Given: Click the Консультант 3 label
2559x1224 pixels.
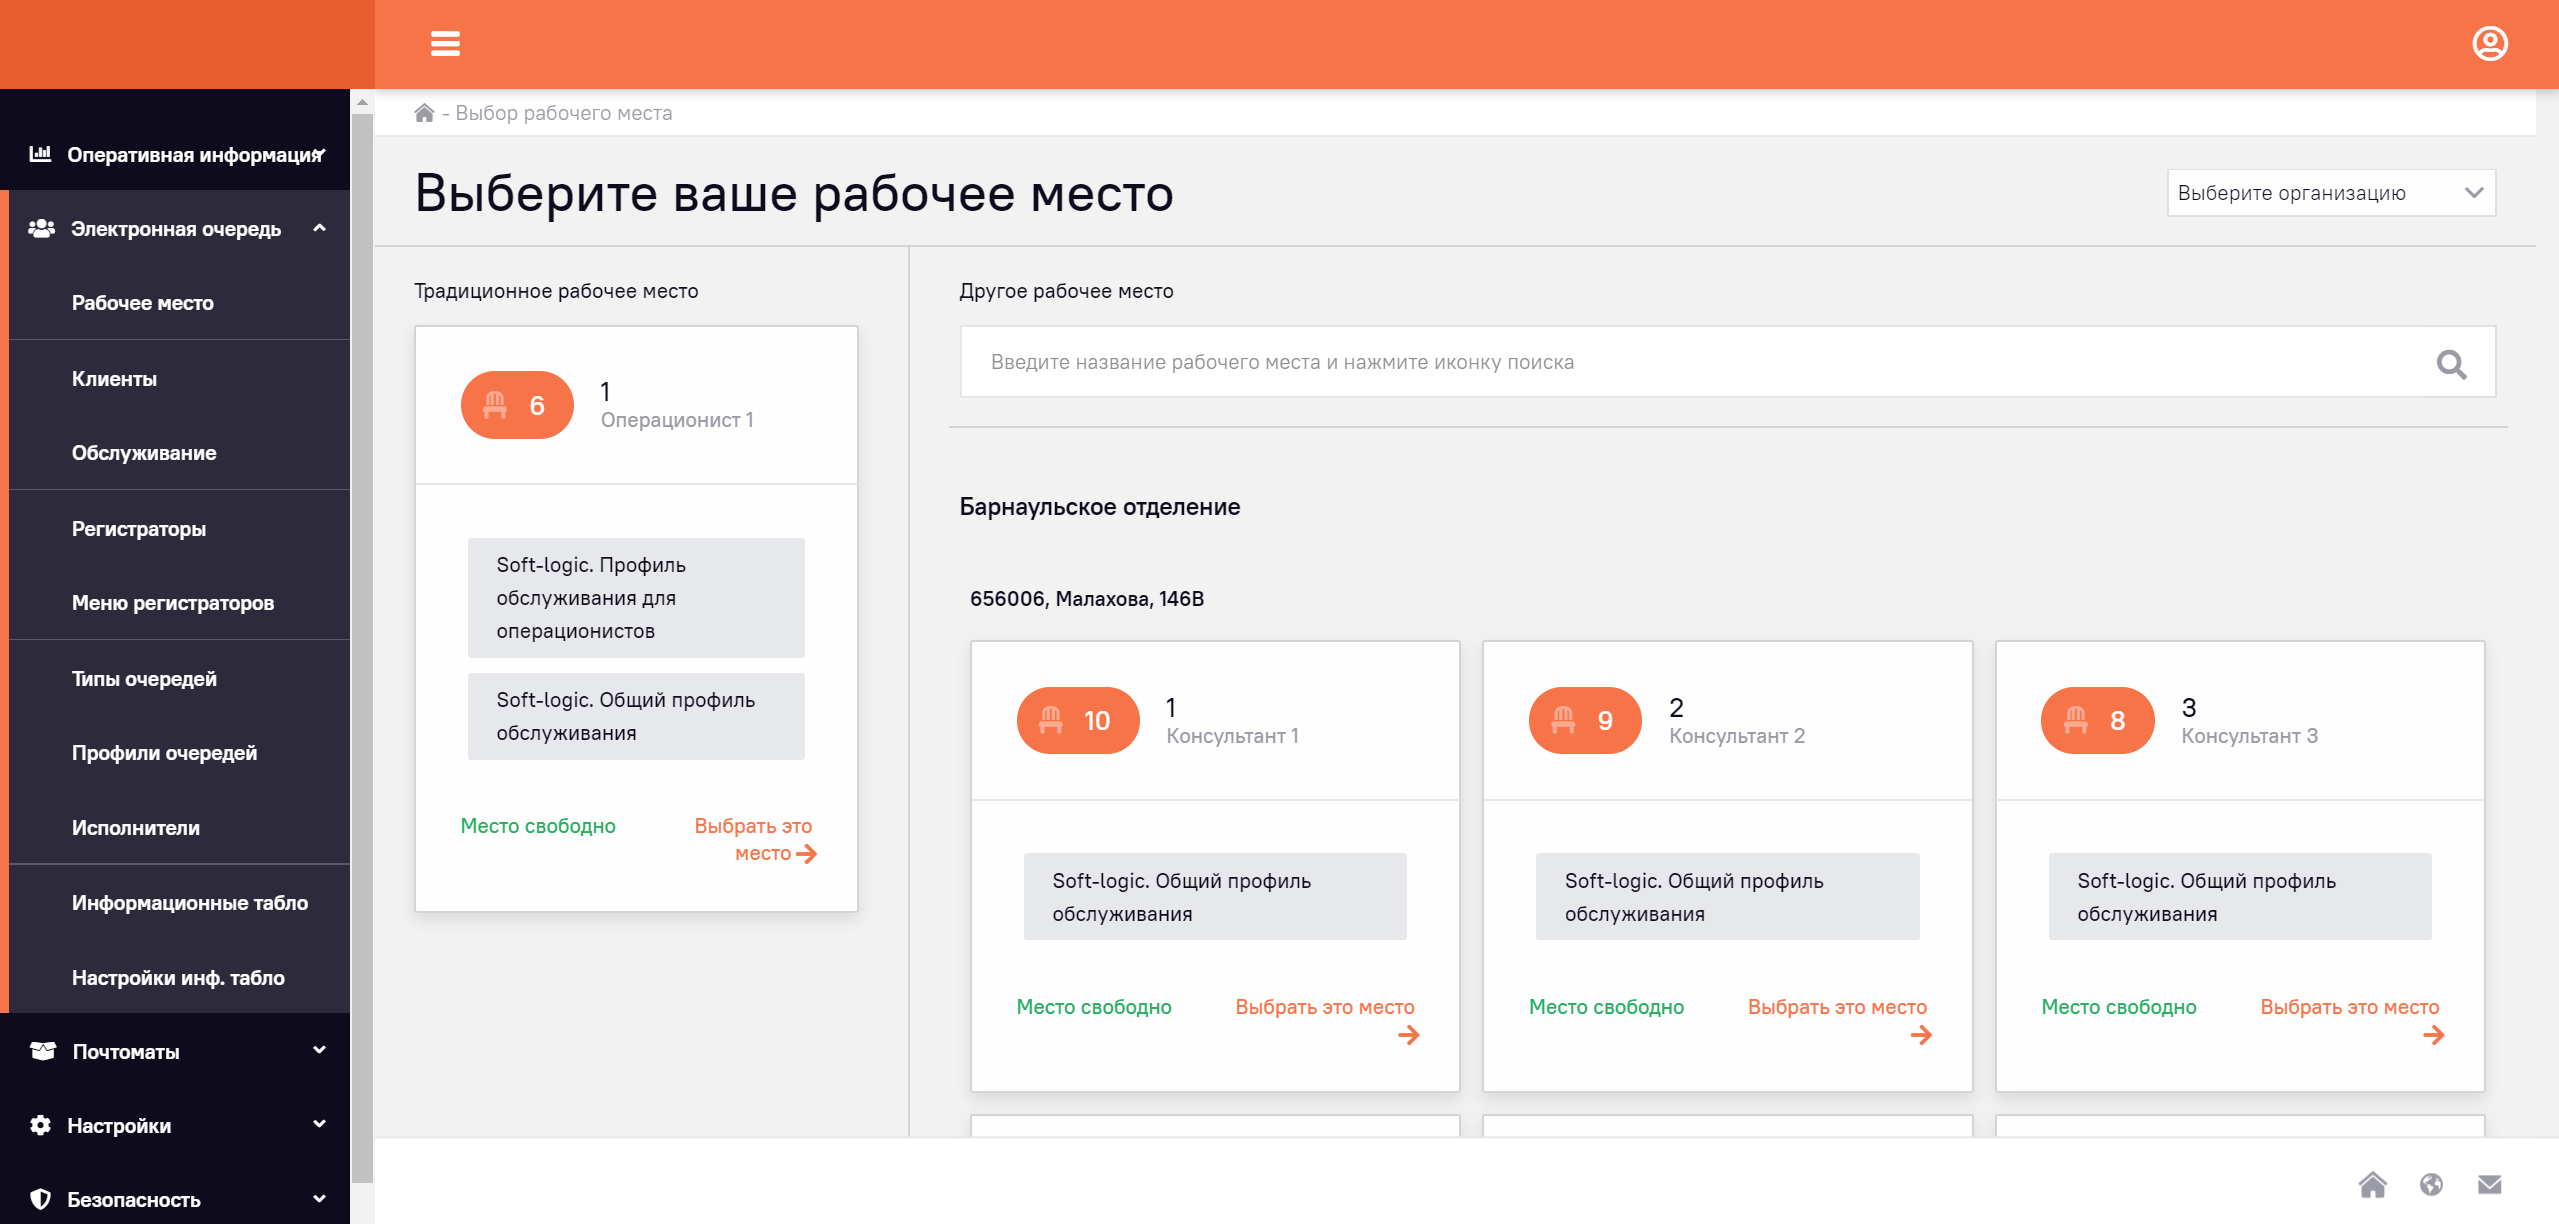Looking at the screenshot, I should pyautogui.click(x=2249, y=736).
